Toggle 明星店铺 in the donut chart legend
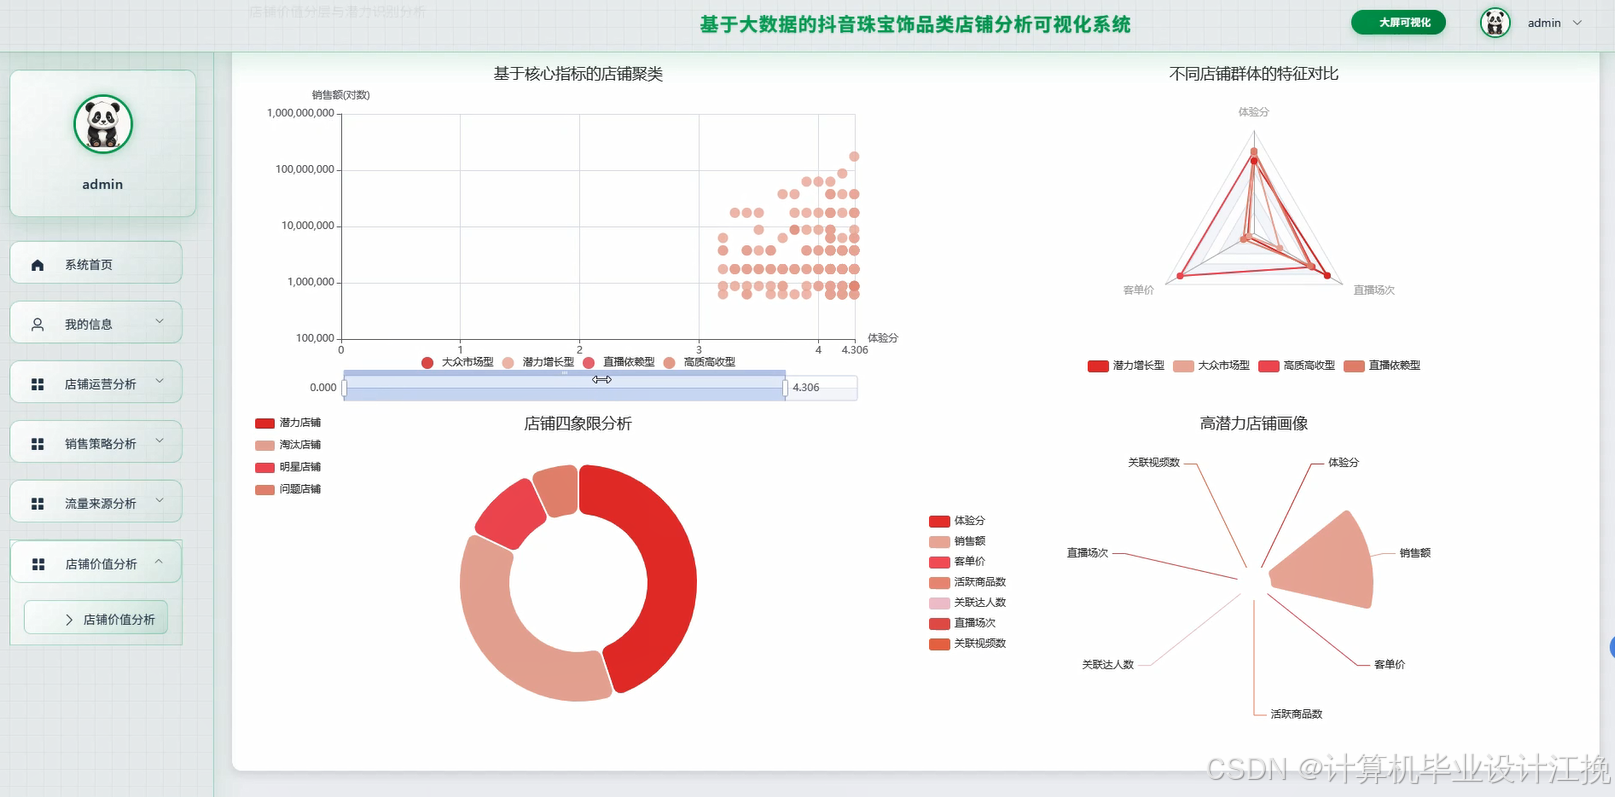 pyautogui.click(x=288, y=467)
